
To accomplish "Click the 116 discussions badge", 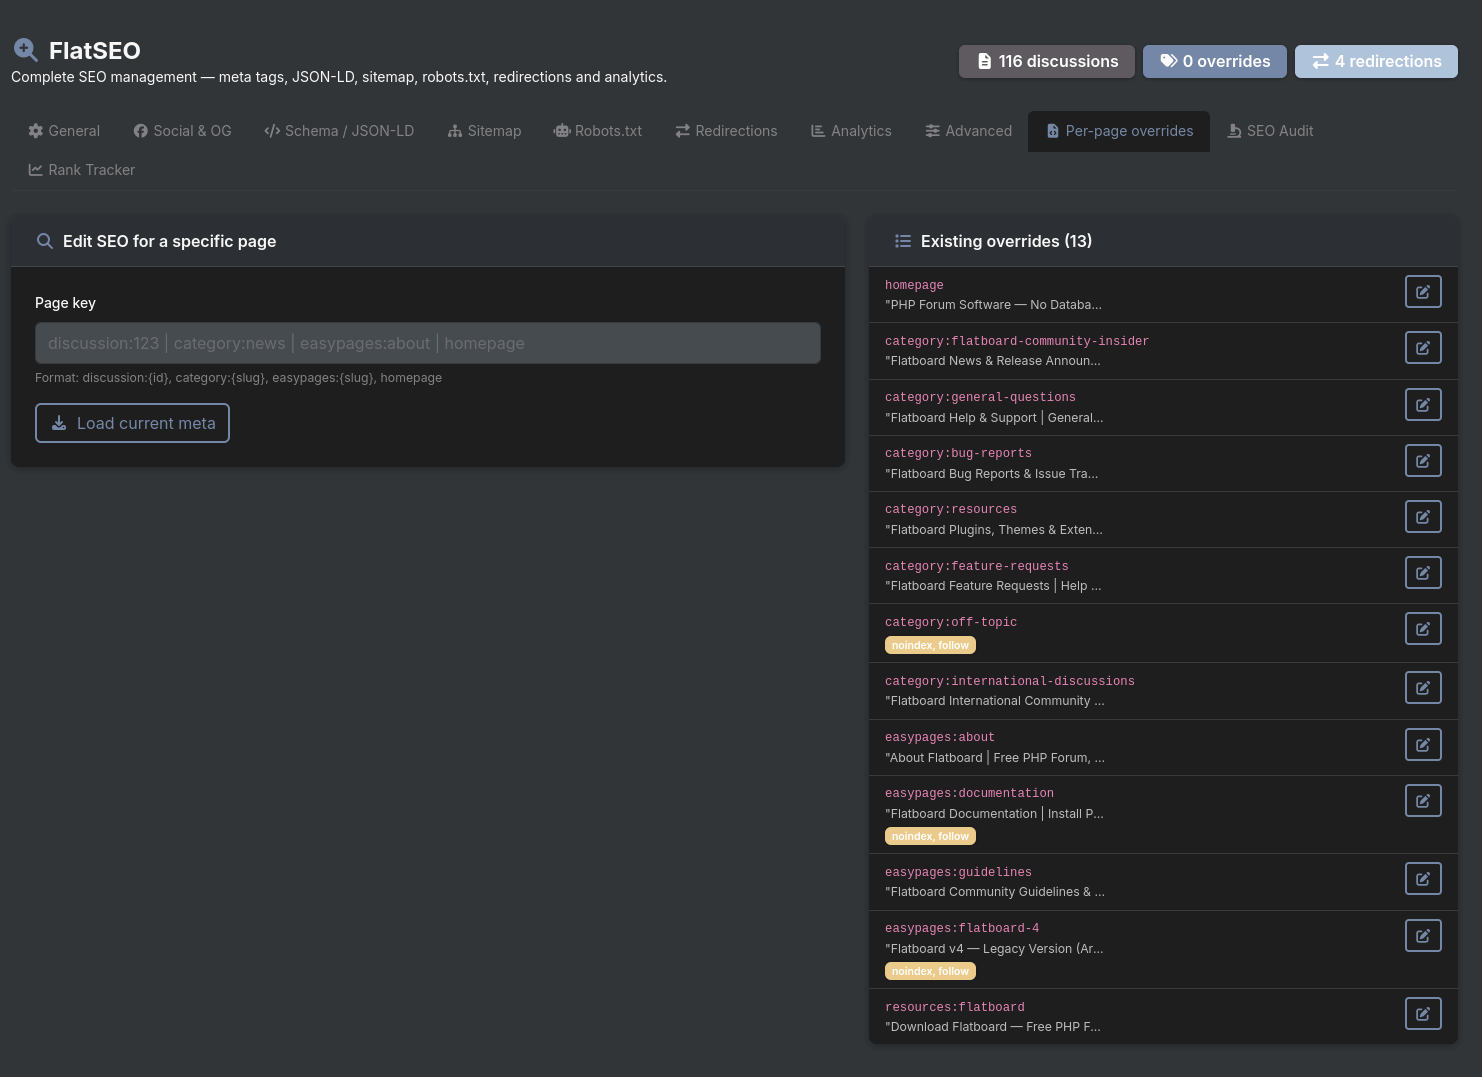I will click(1046, 61).
